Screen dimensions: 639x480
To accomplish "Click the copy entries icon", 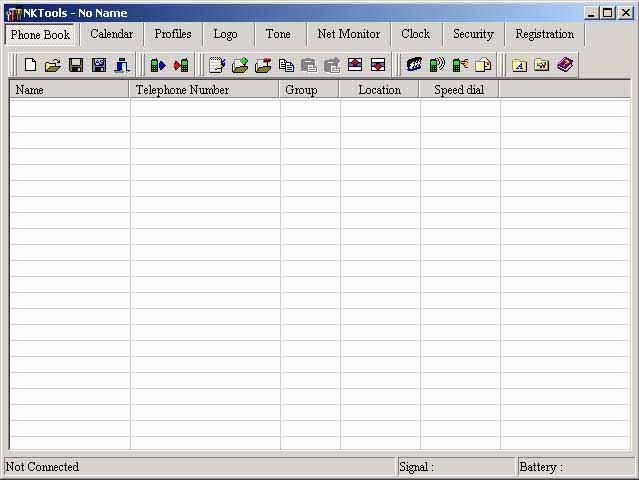I will click(286, 65).
